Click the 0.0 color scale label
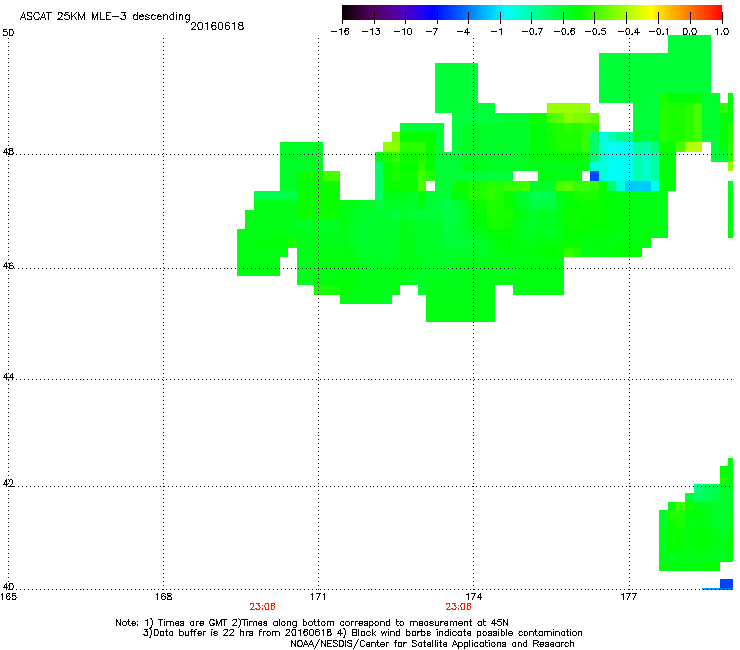The width and height of the screenshot is (740, 650). (690, 32)
